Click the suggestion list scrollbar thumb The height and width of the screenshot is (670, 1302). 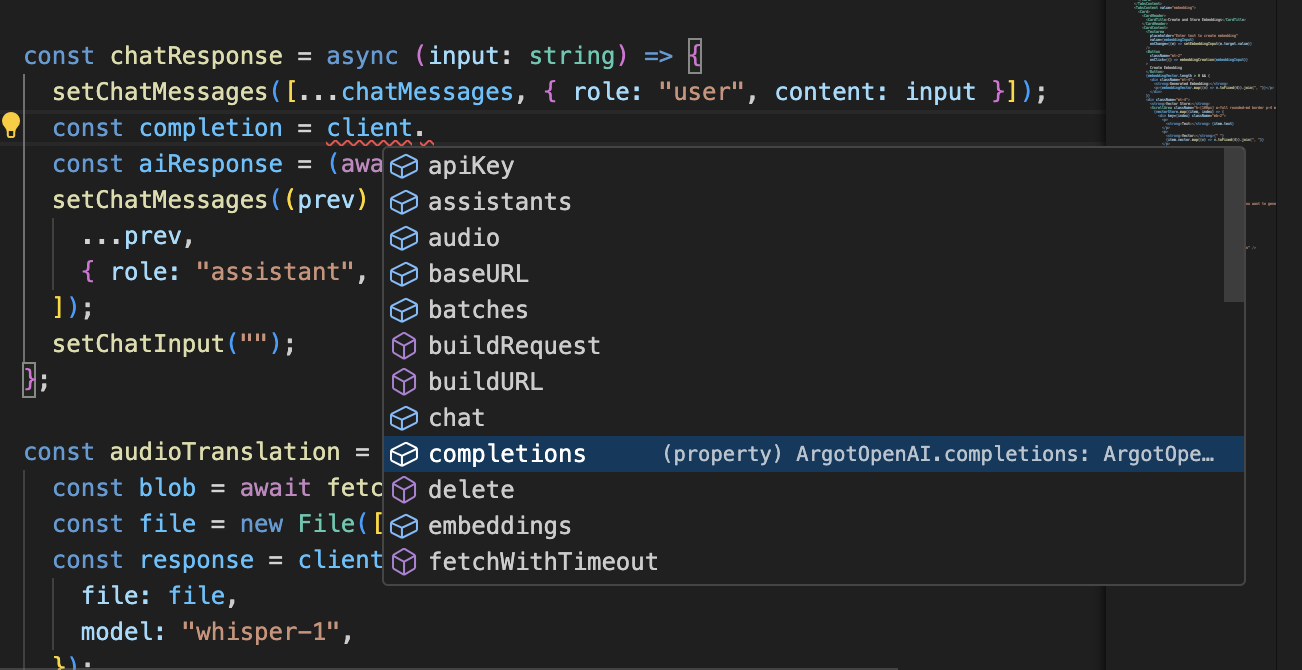coord(1235,224)
